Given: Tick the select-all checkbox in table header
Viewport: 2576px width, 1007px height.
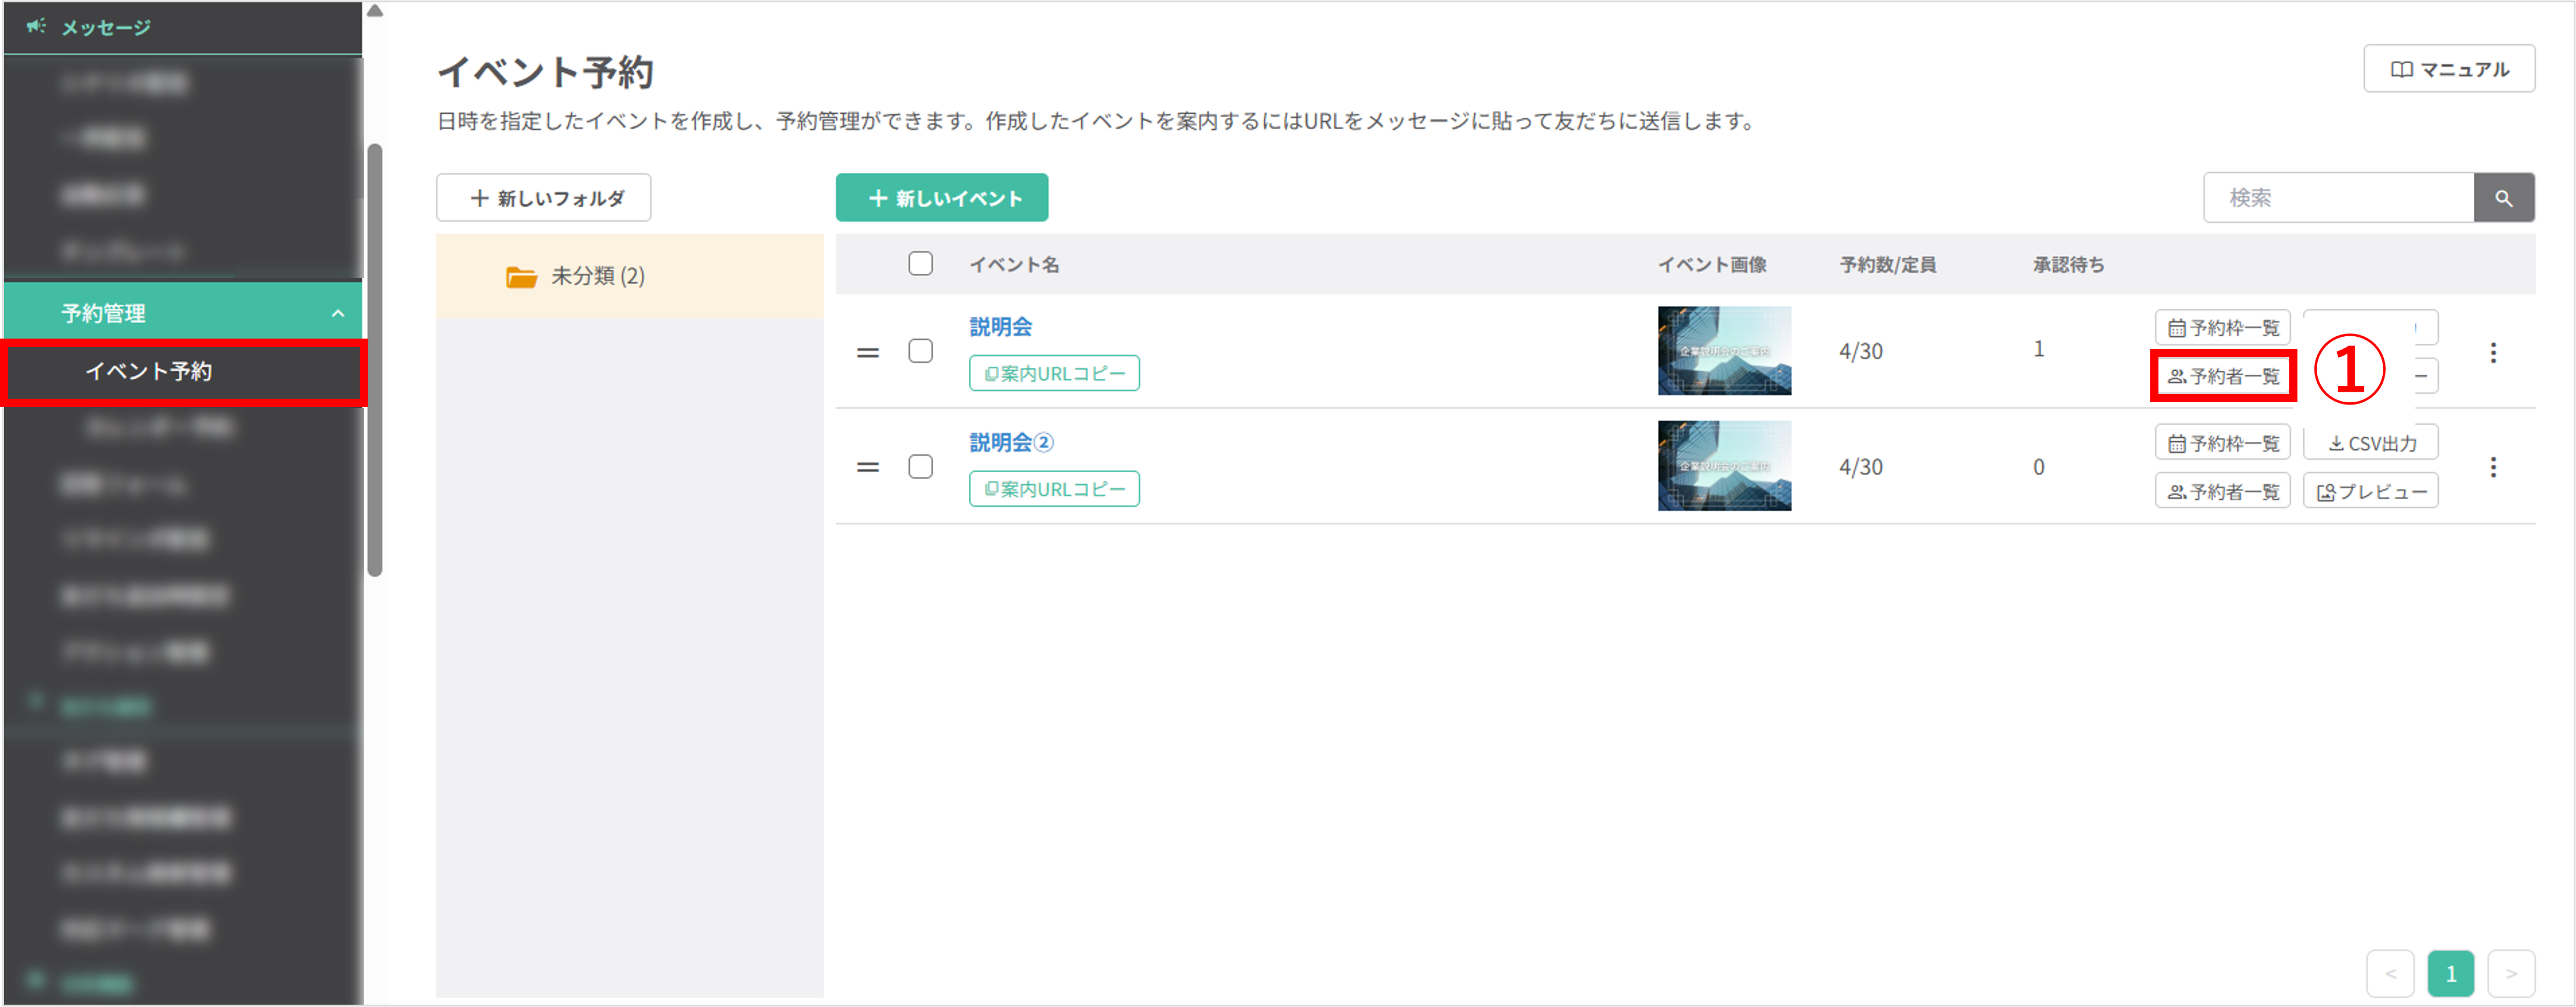Looking at the screenshot, I should pyautogui.click(x=920, y=264).
